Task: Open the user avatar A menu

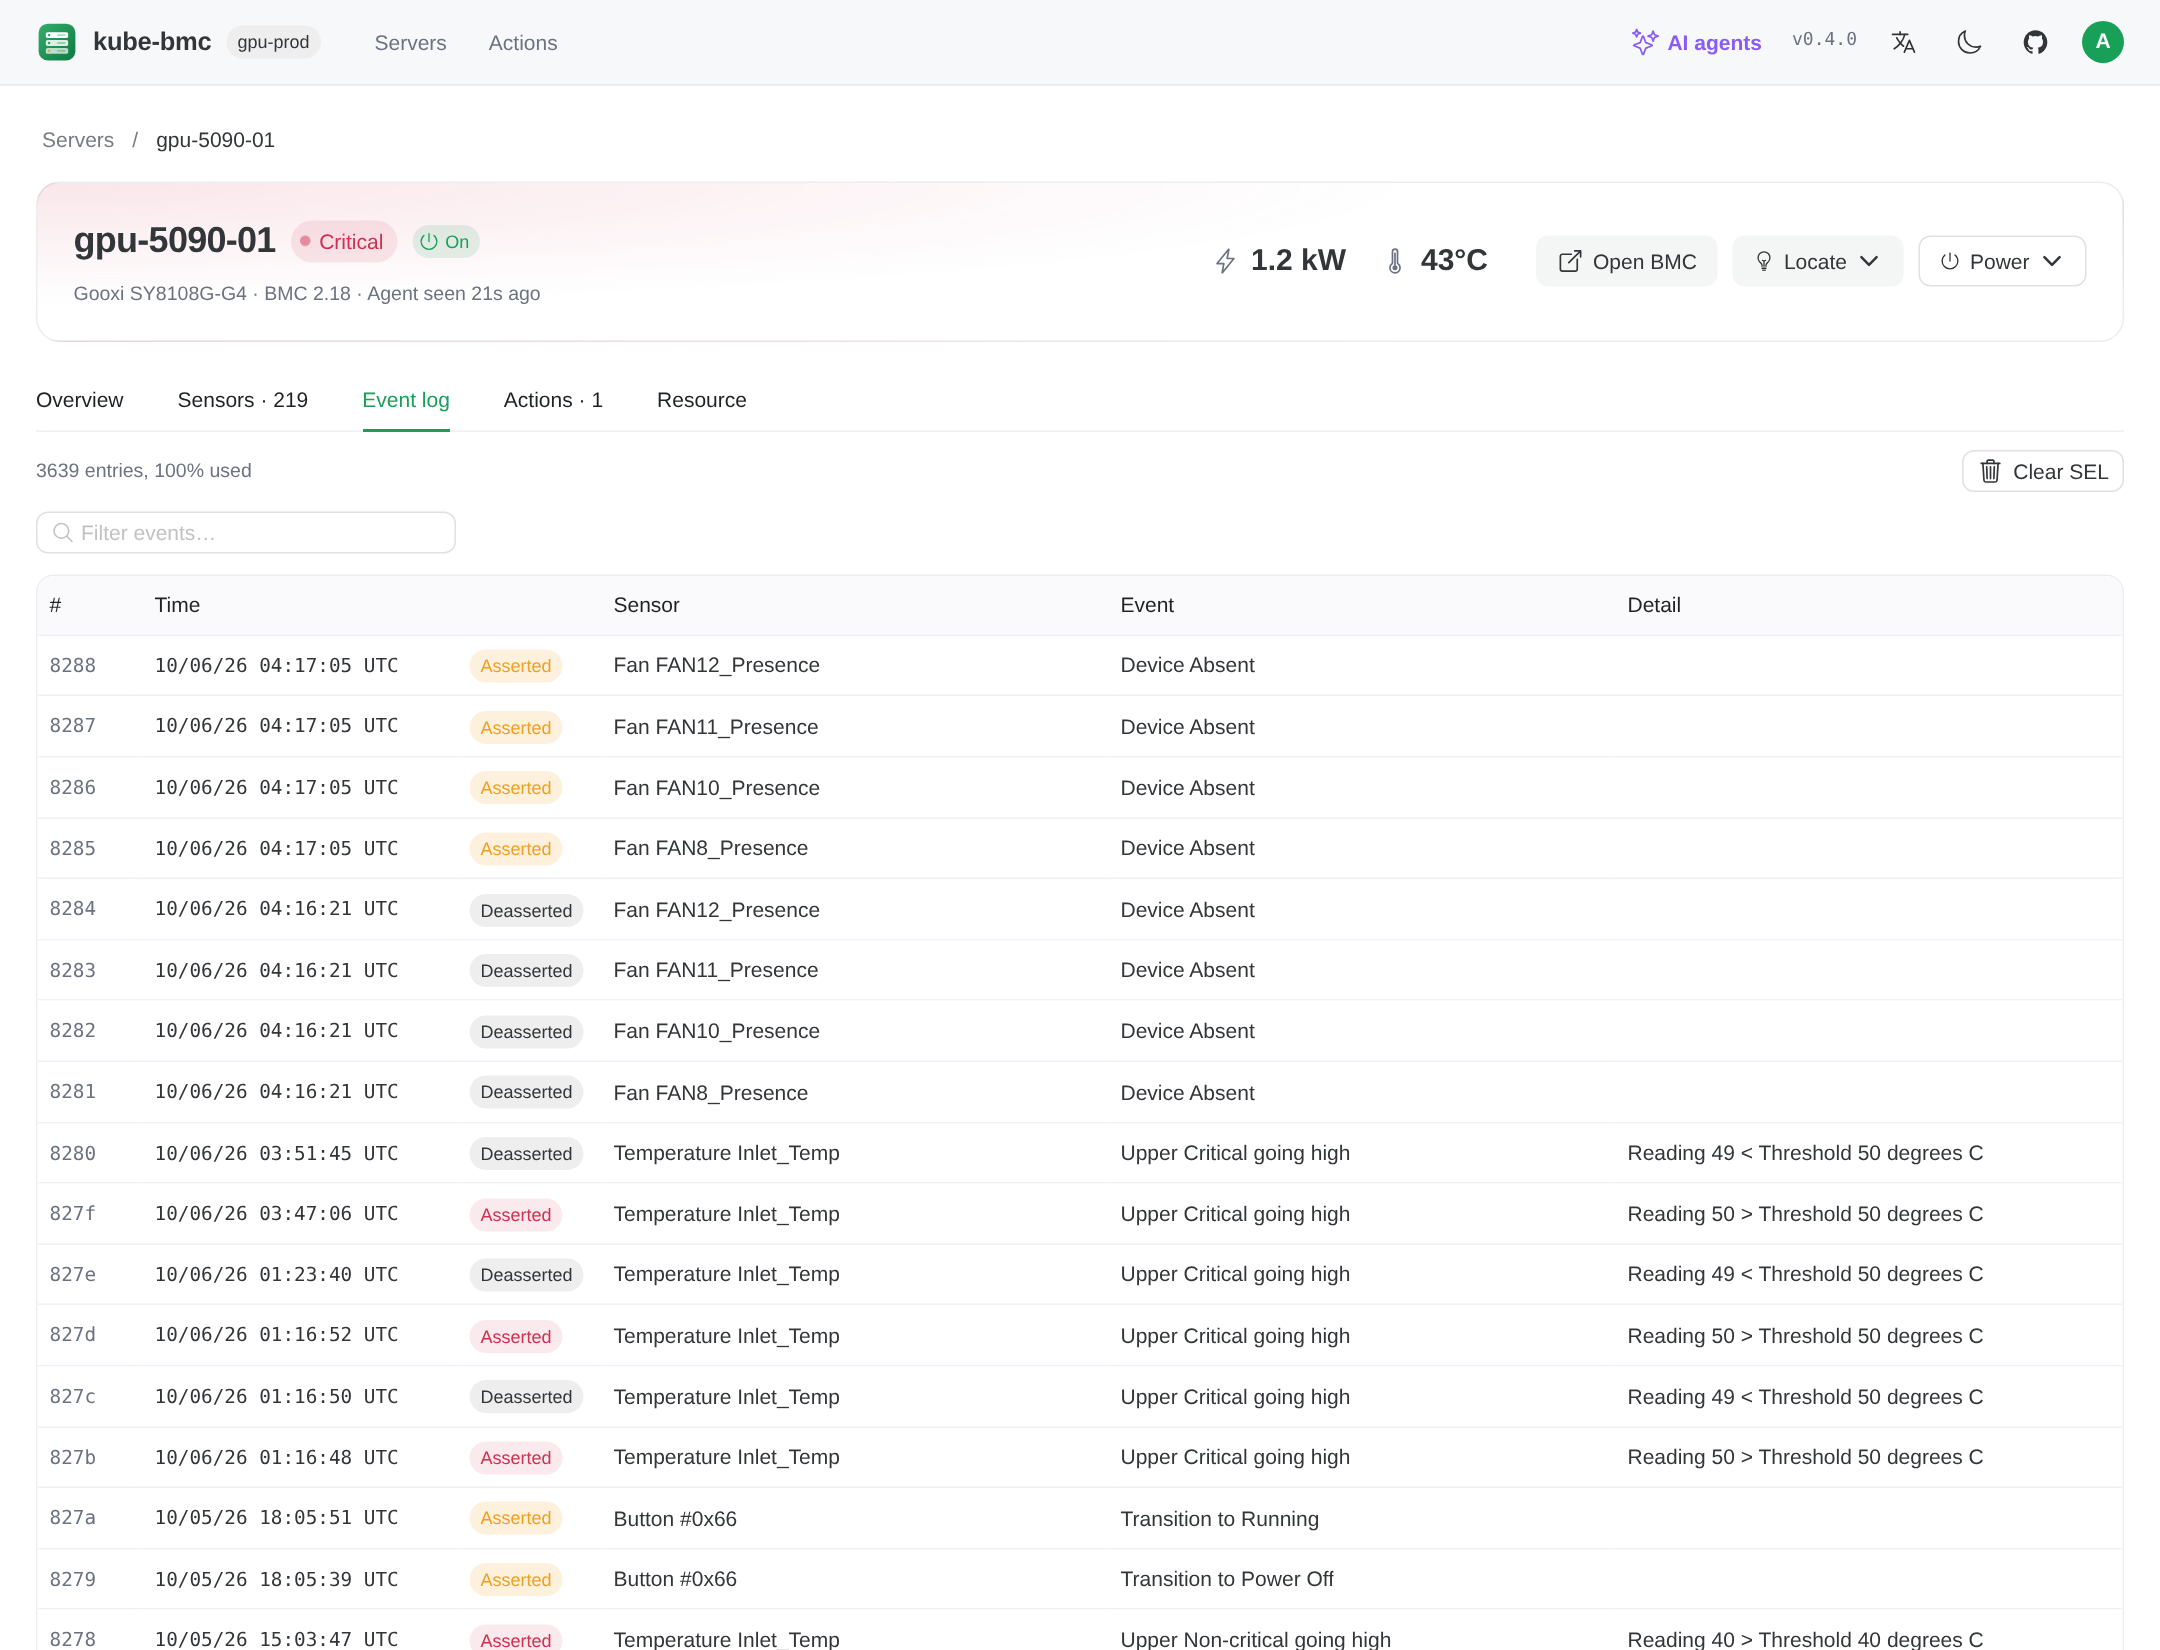Action: coord(2102,42)
